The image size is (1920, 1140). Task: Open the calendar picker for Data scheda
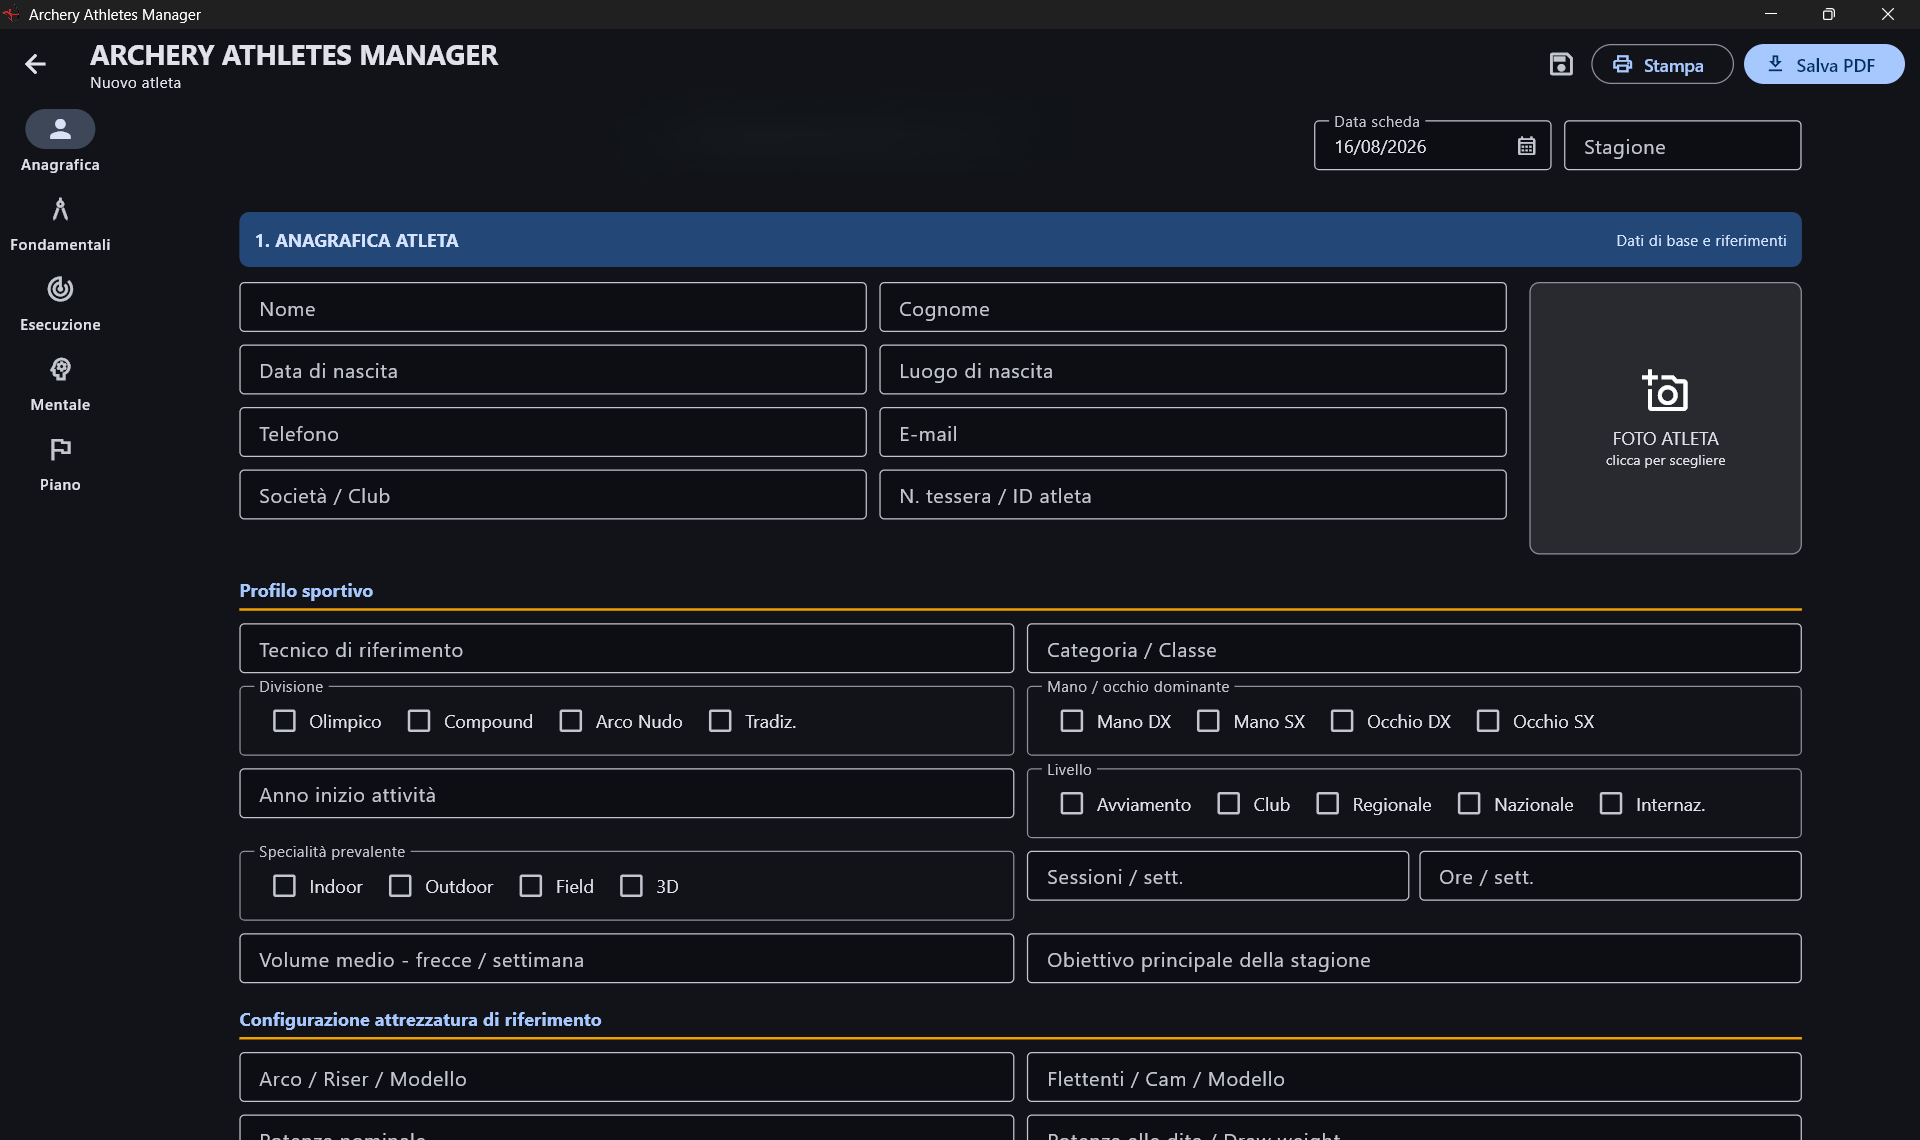(x=1526, y=146)
